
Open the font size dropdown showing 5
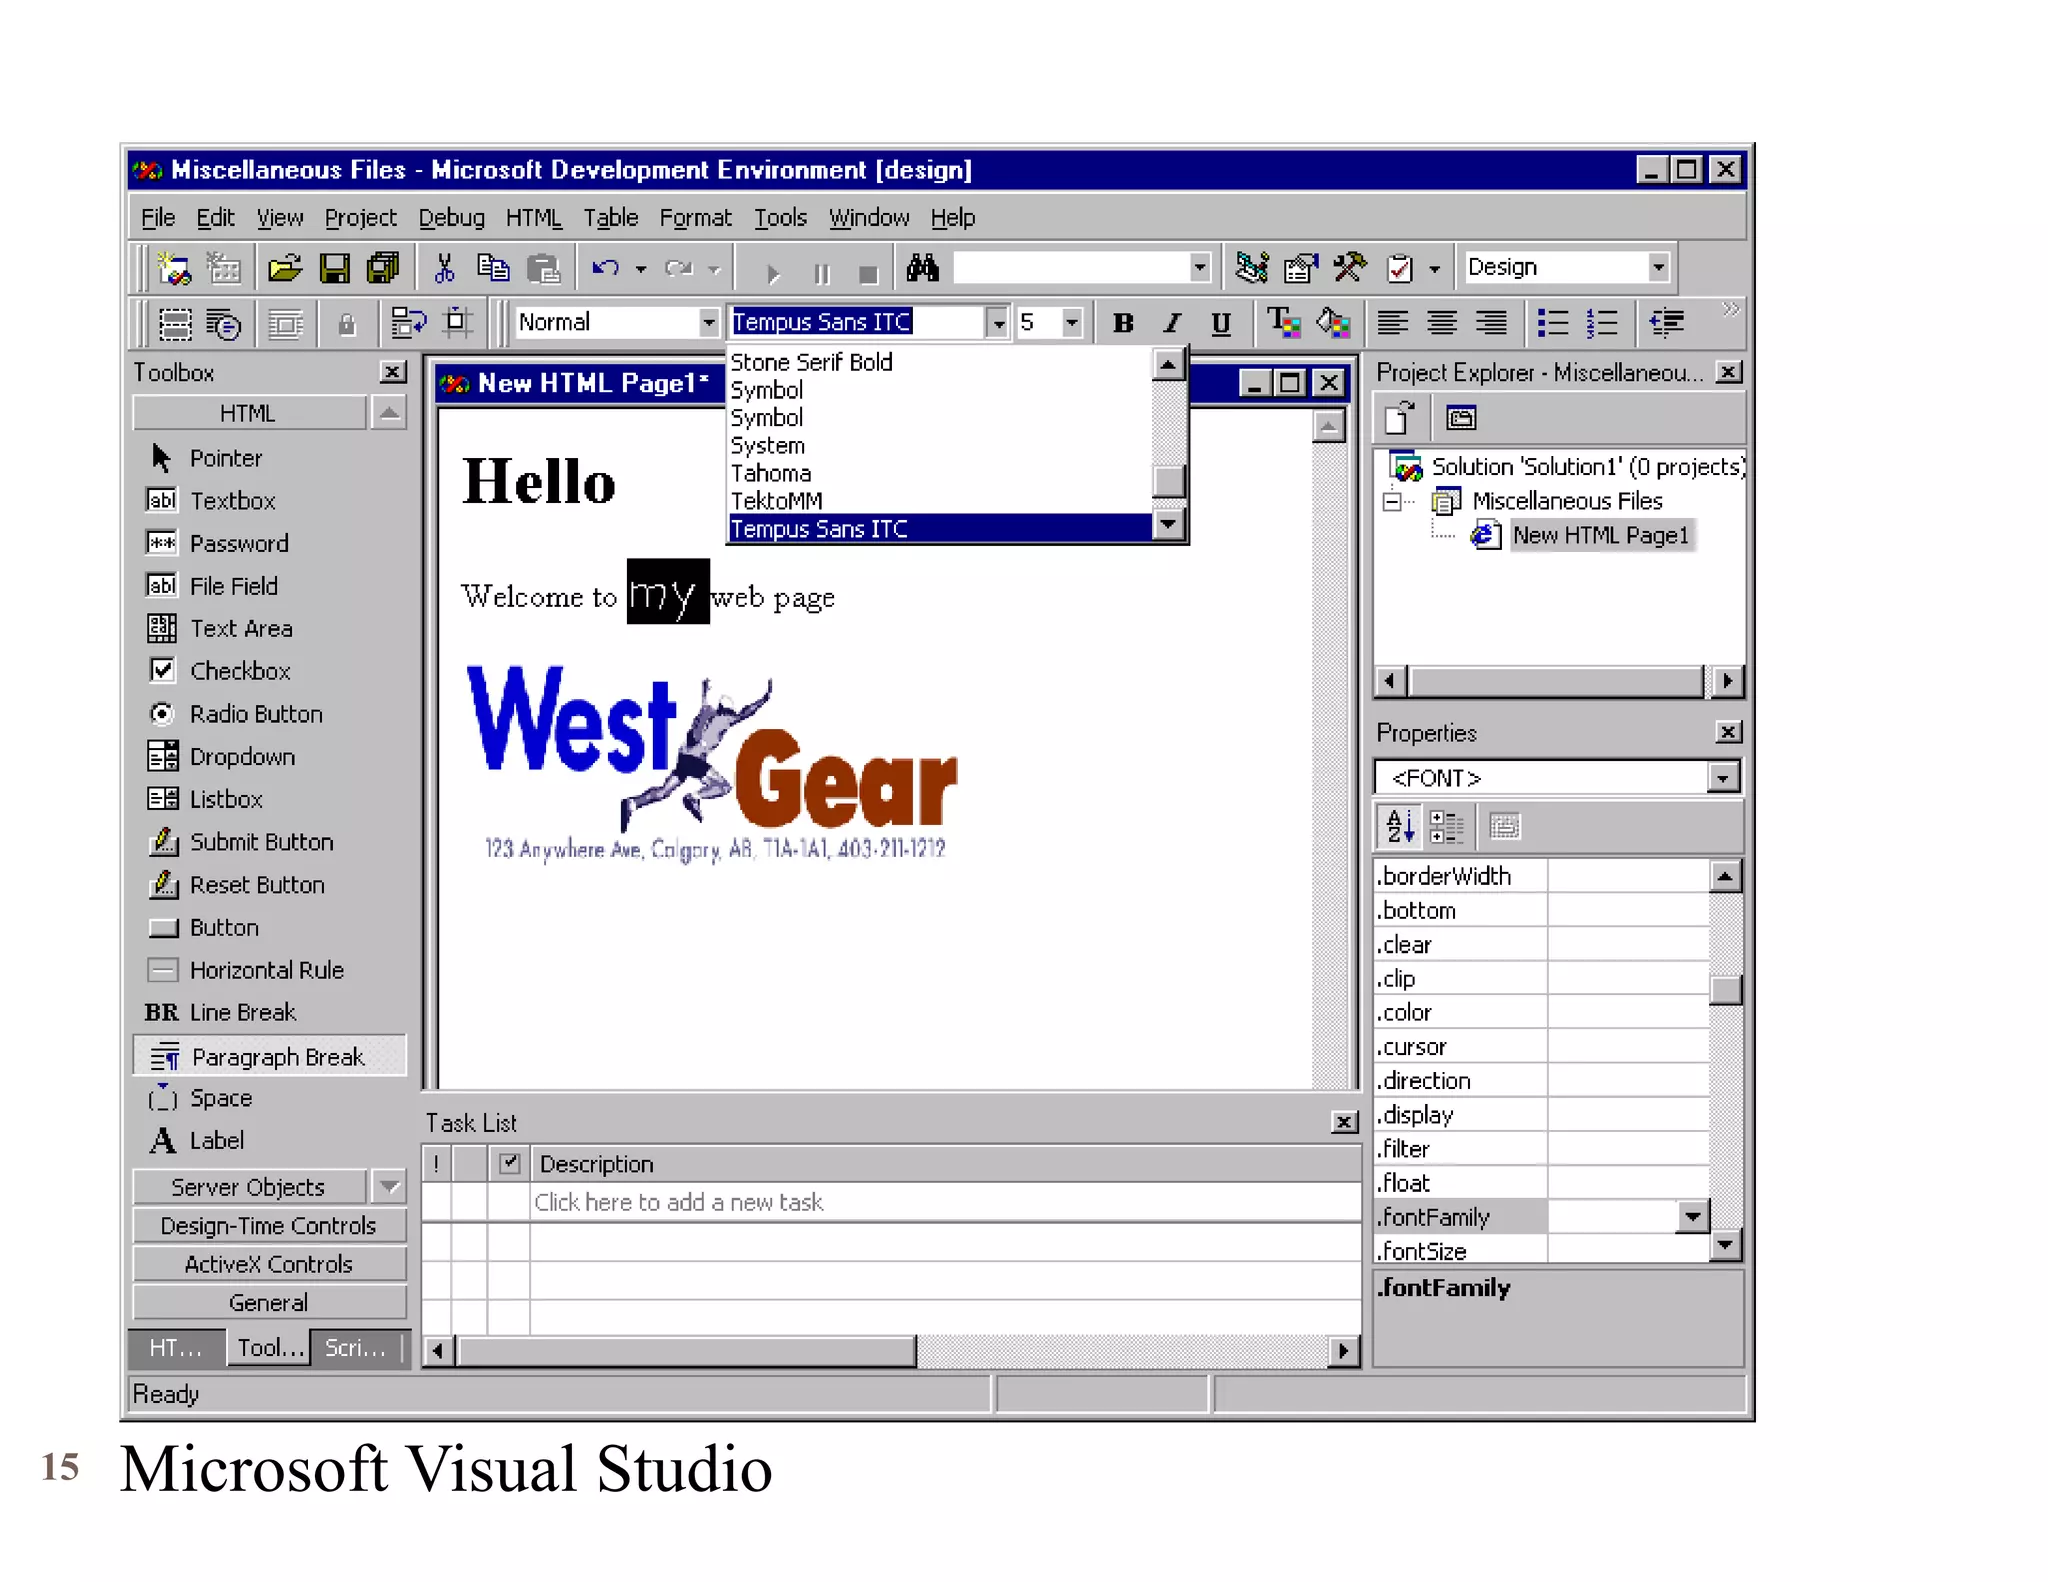coord(1071,323)
